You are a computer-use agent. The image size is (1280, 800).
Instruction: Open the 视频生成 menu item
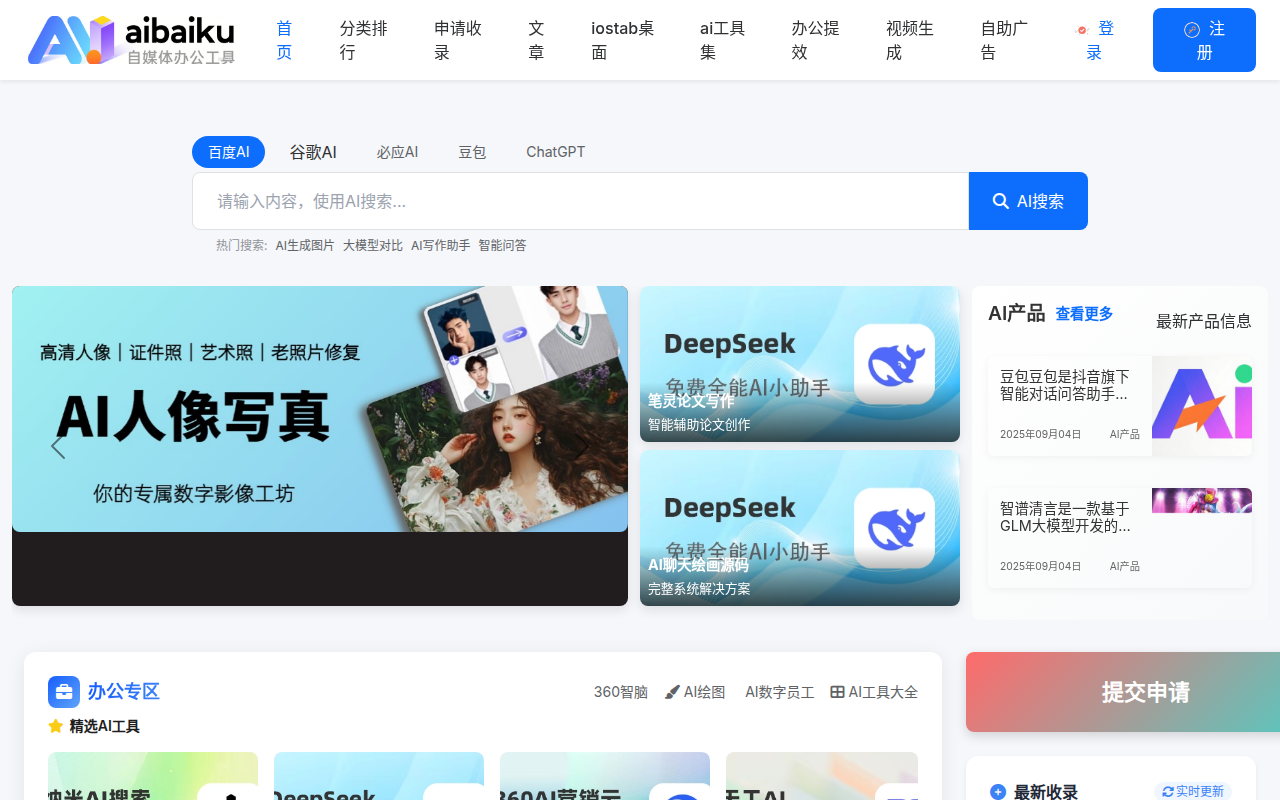908,40
